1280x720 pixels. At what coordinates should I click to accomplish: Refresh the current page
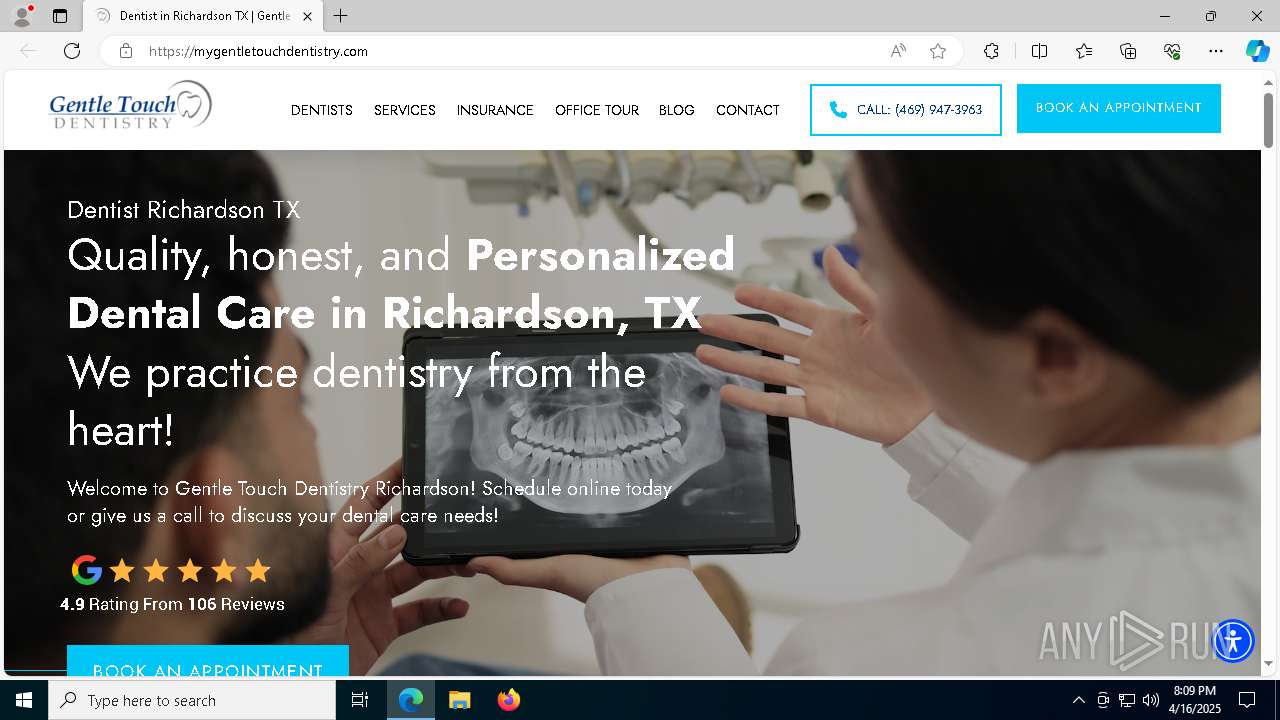coord(72,51)
